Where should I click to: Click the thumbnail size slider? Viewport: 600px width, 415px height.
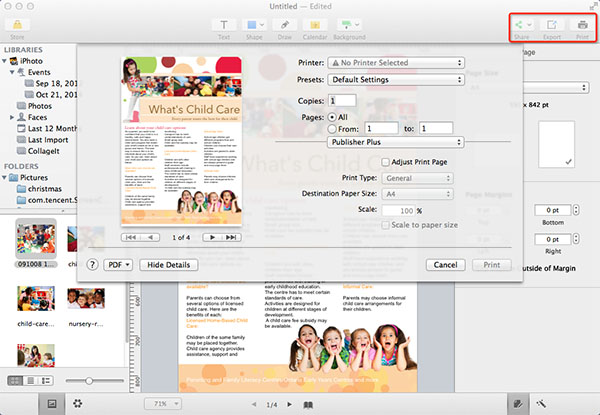88,381
